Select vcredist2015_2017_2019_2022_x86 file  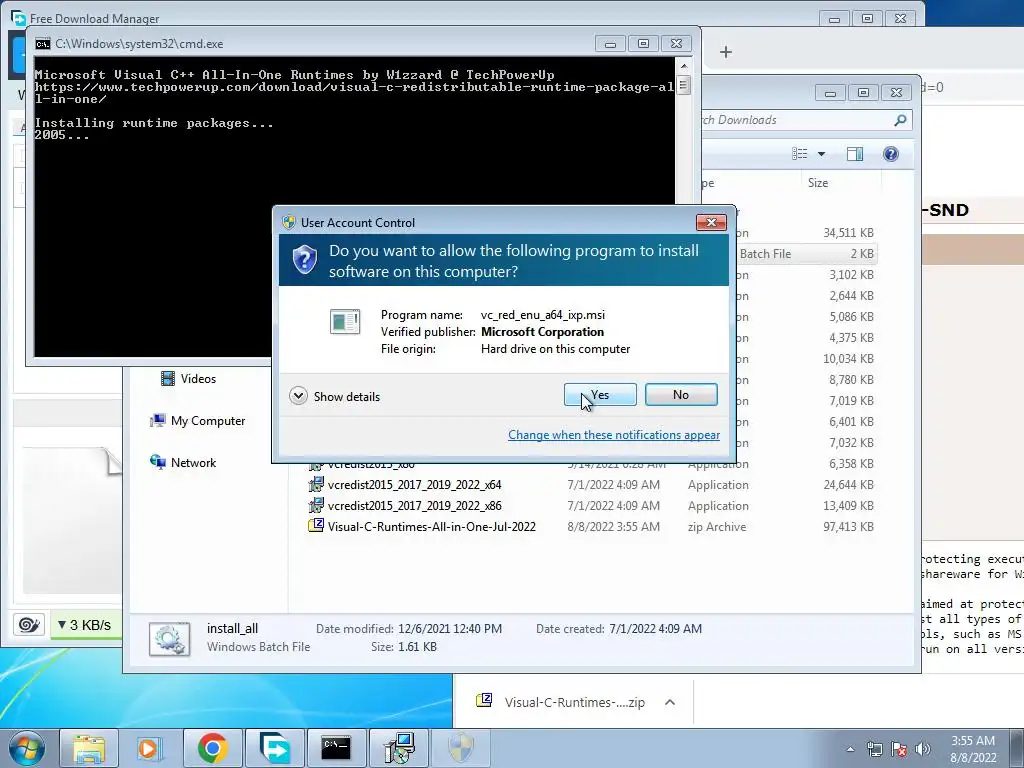coord(414,505)
